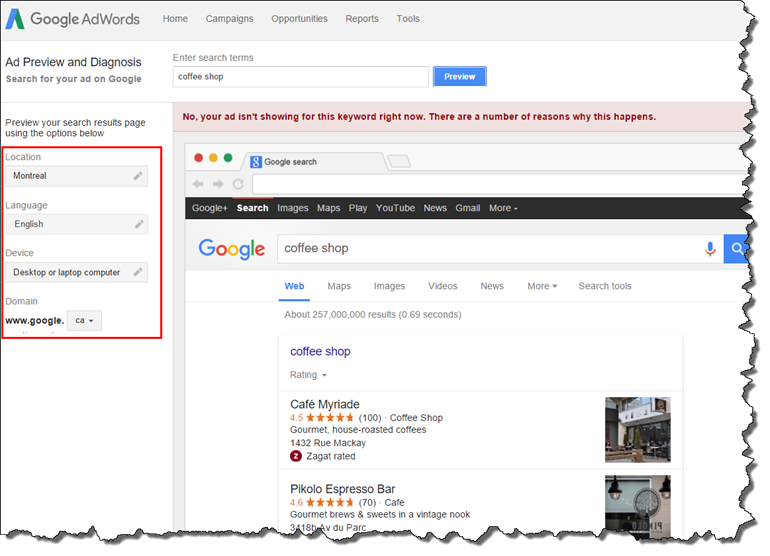Open the Campaigns menu
770x556 pixels.
tap(229, 19)
